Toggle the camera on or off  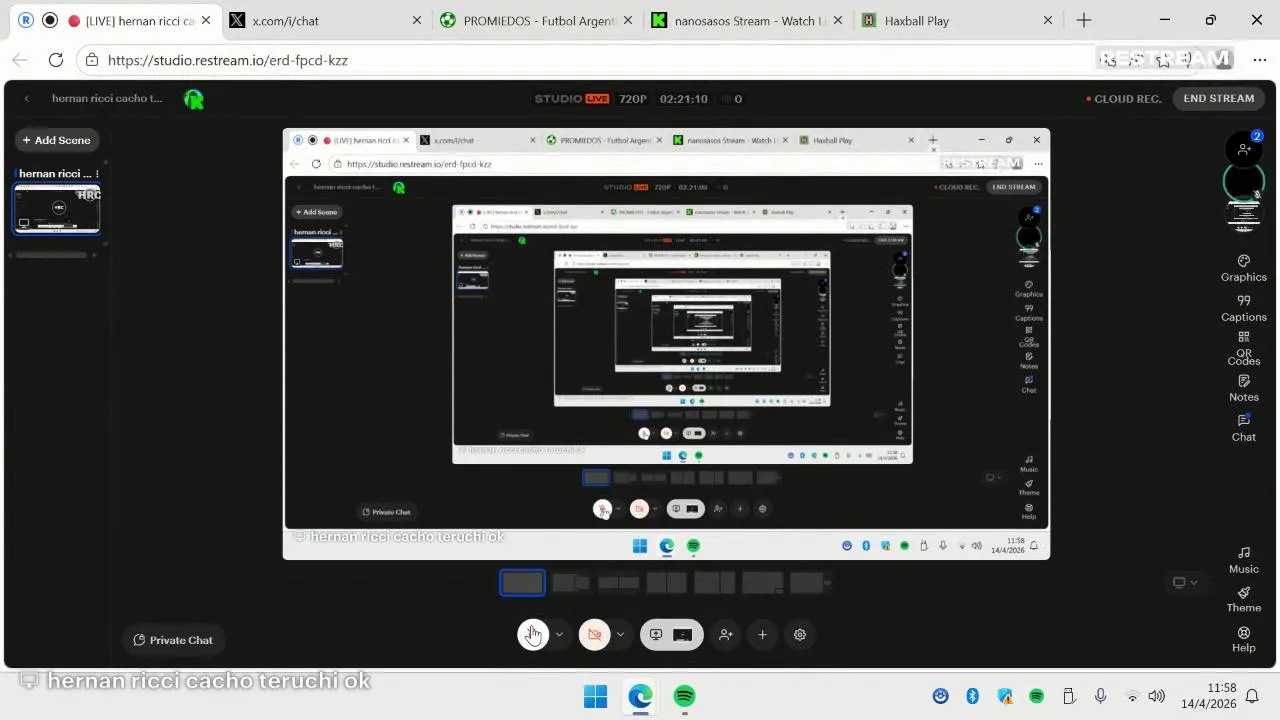pos(594,635)
